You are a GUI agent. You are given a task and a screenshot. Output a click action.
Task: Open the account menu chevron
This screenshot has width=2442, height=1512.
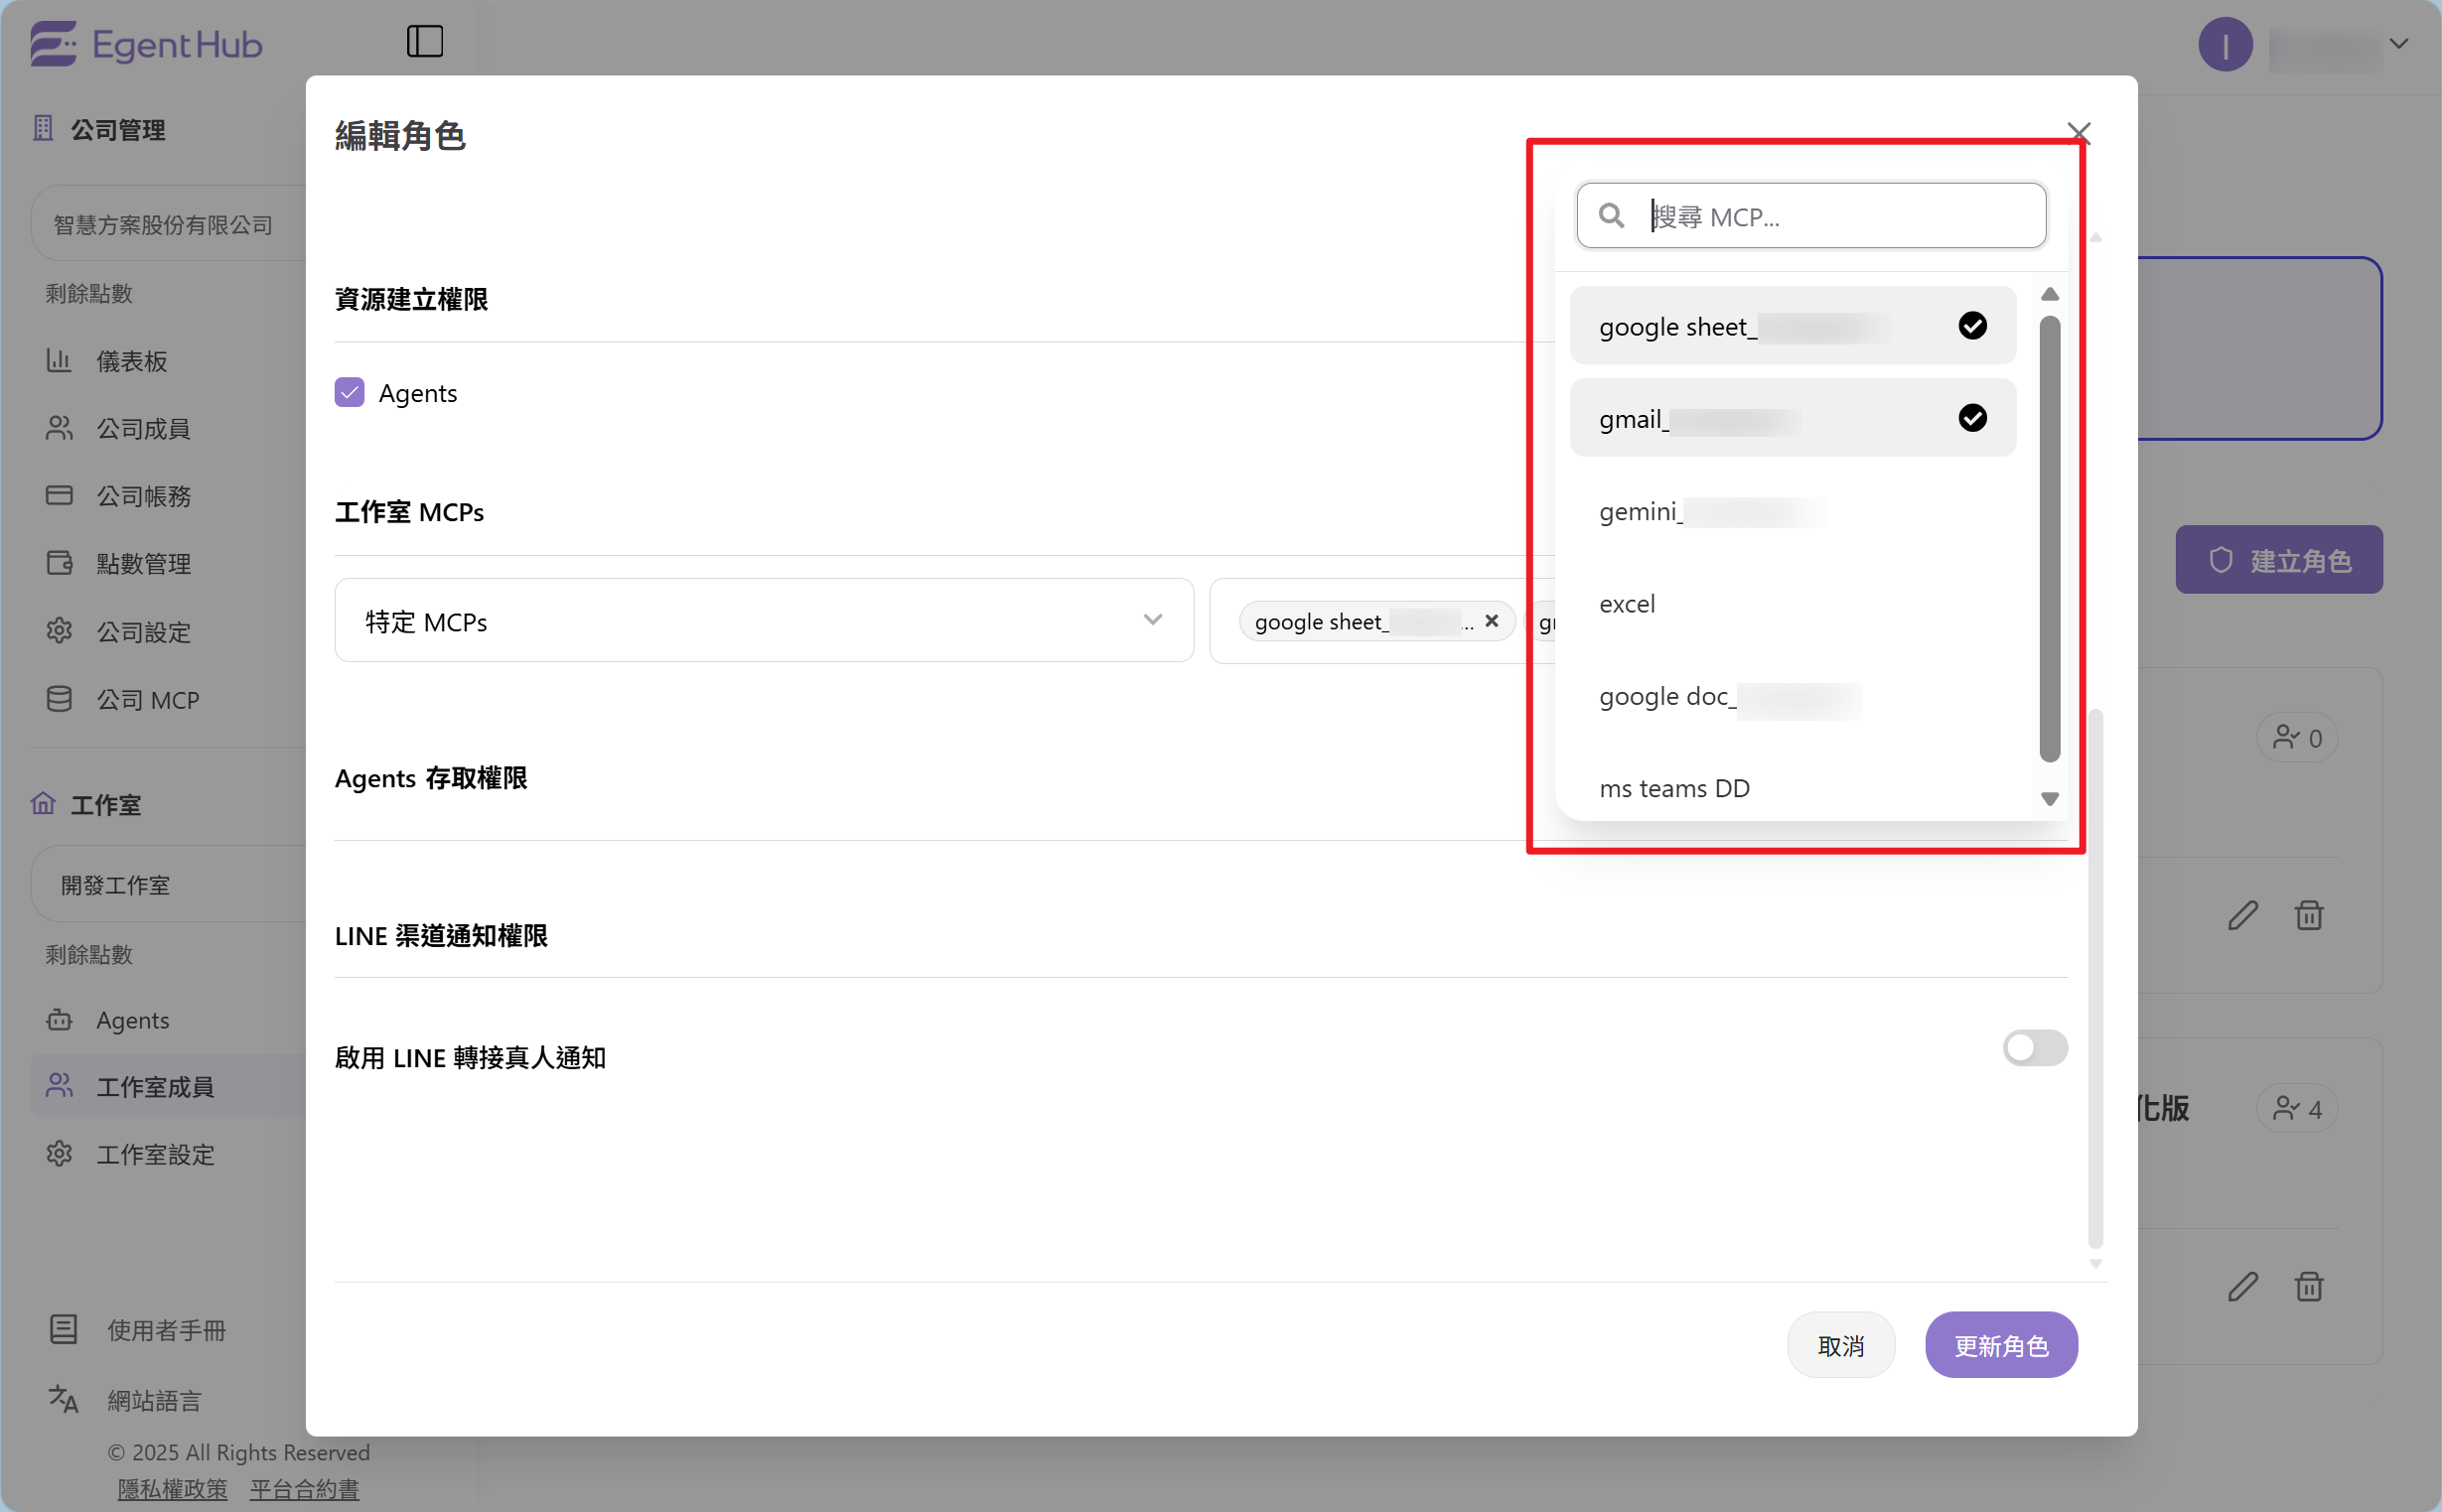2399,44
